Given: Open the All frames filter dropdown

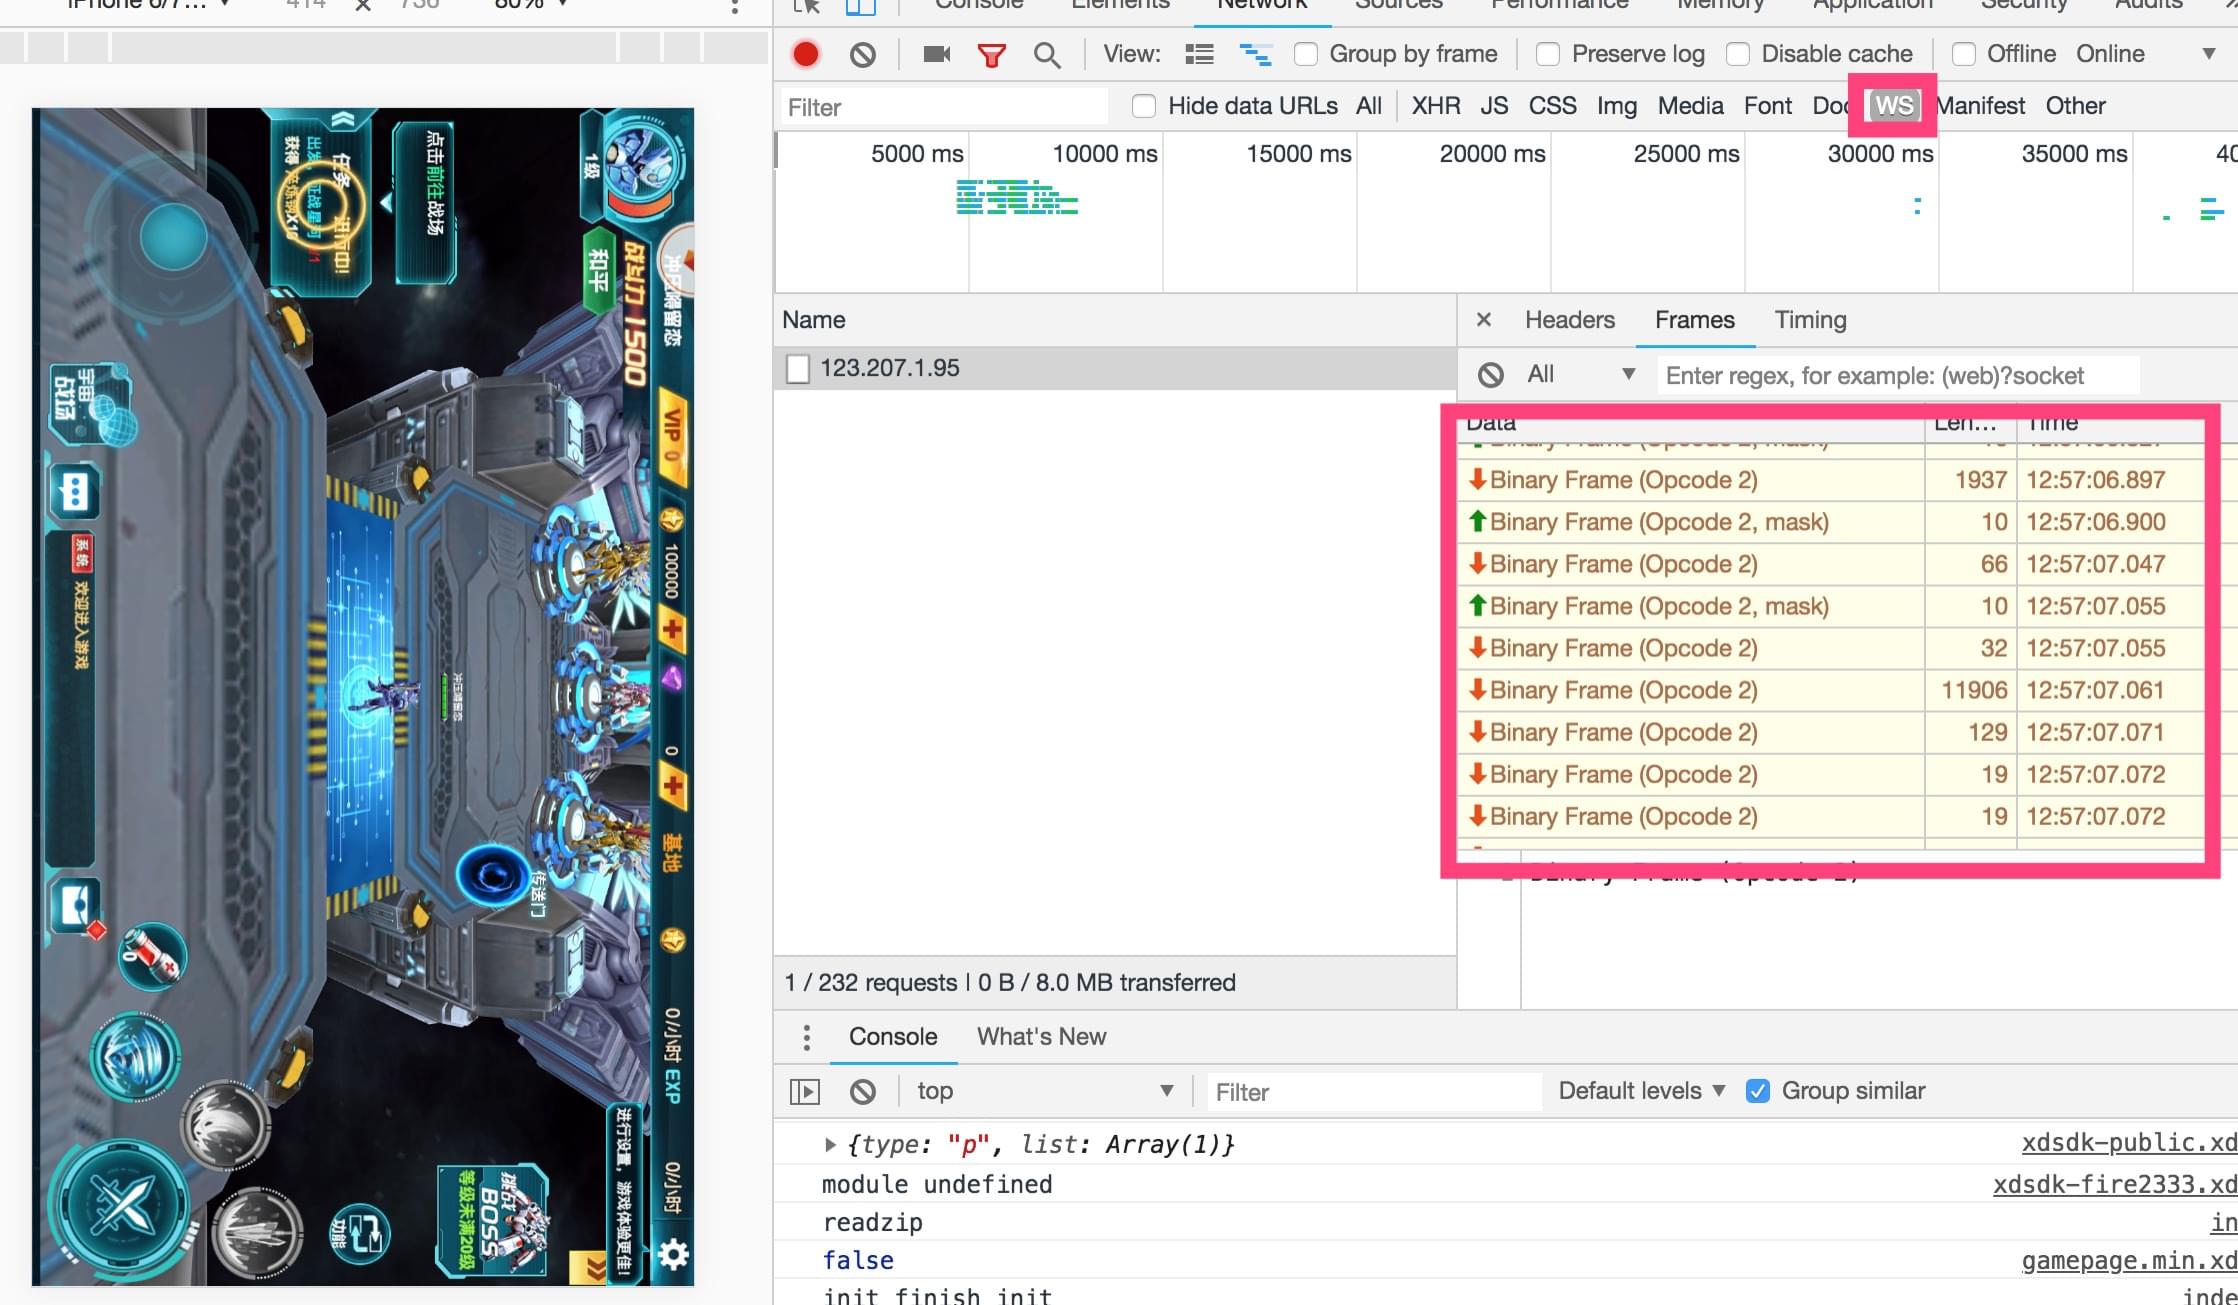Looking at the screenshot, I should click(1582, 374).
